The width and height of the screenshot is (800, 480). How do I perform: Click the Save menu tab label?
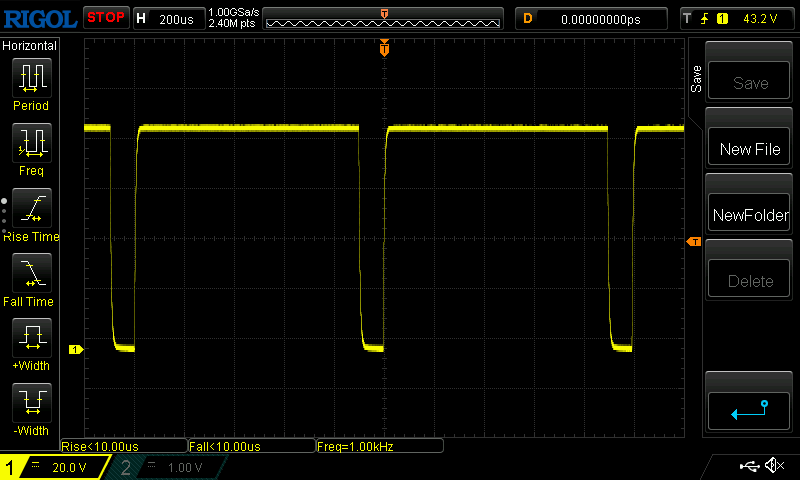(x=696, y=79)
